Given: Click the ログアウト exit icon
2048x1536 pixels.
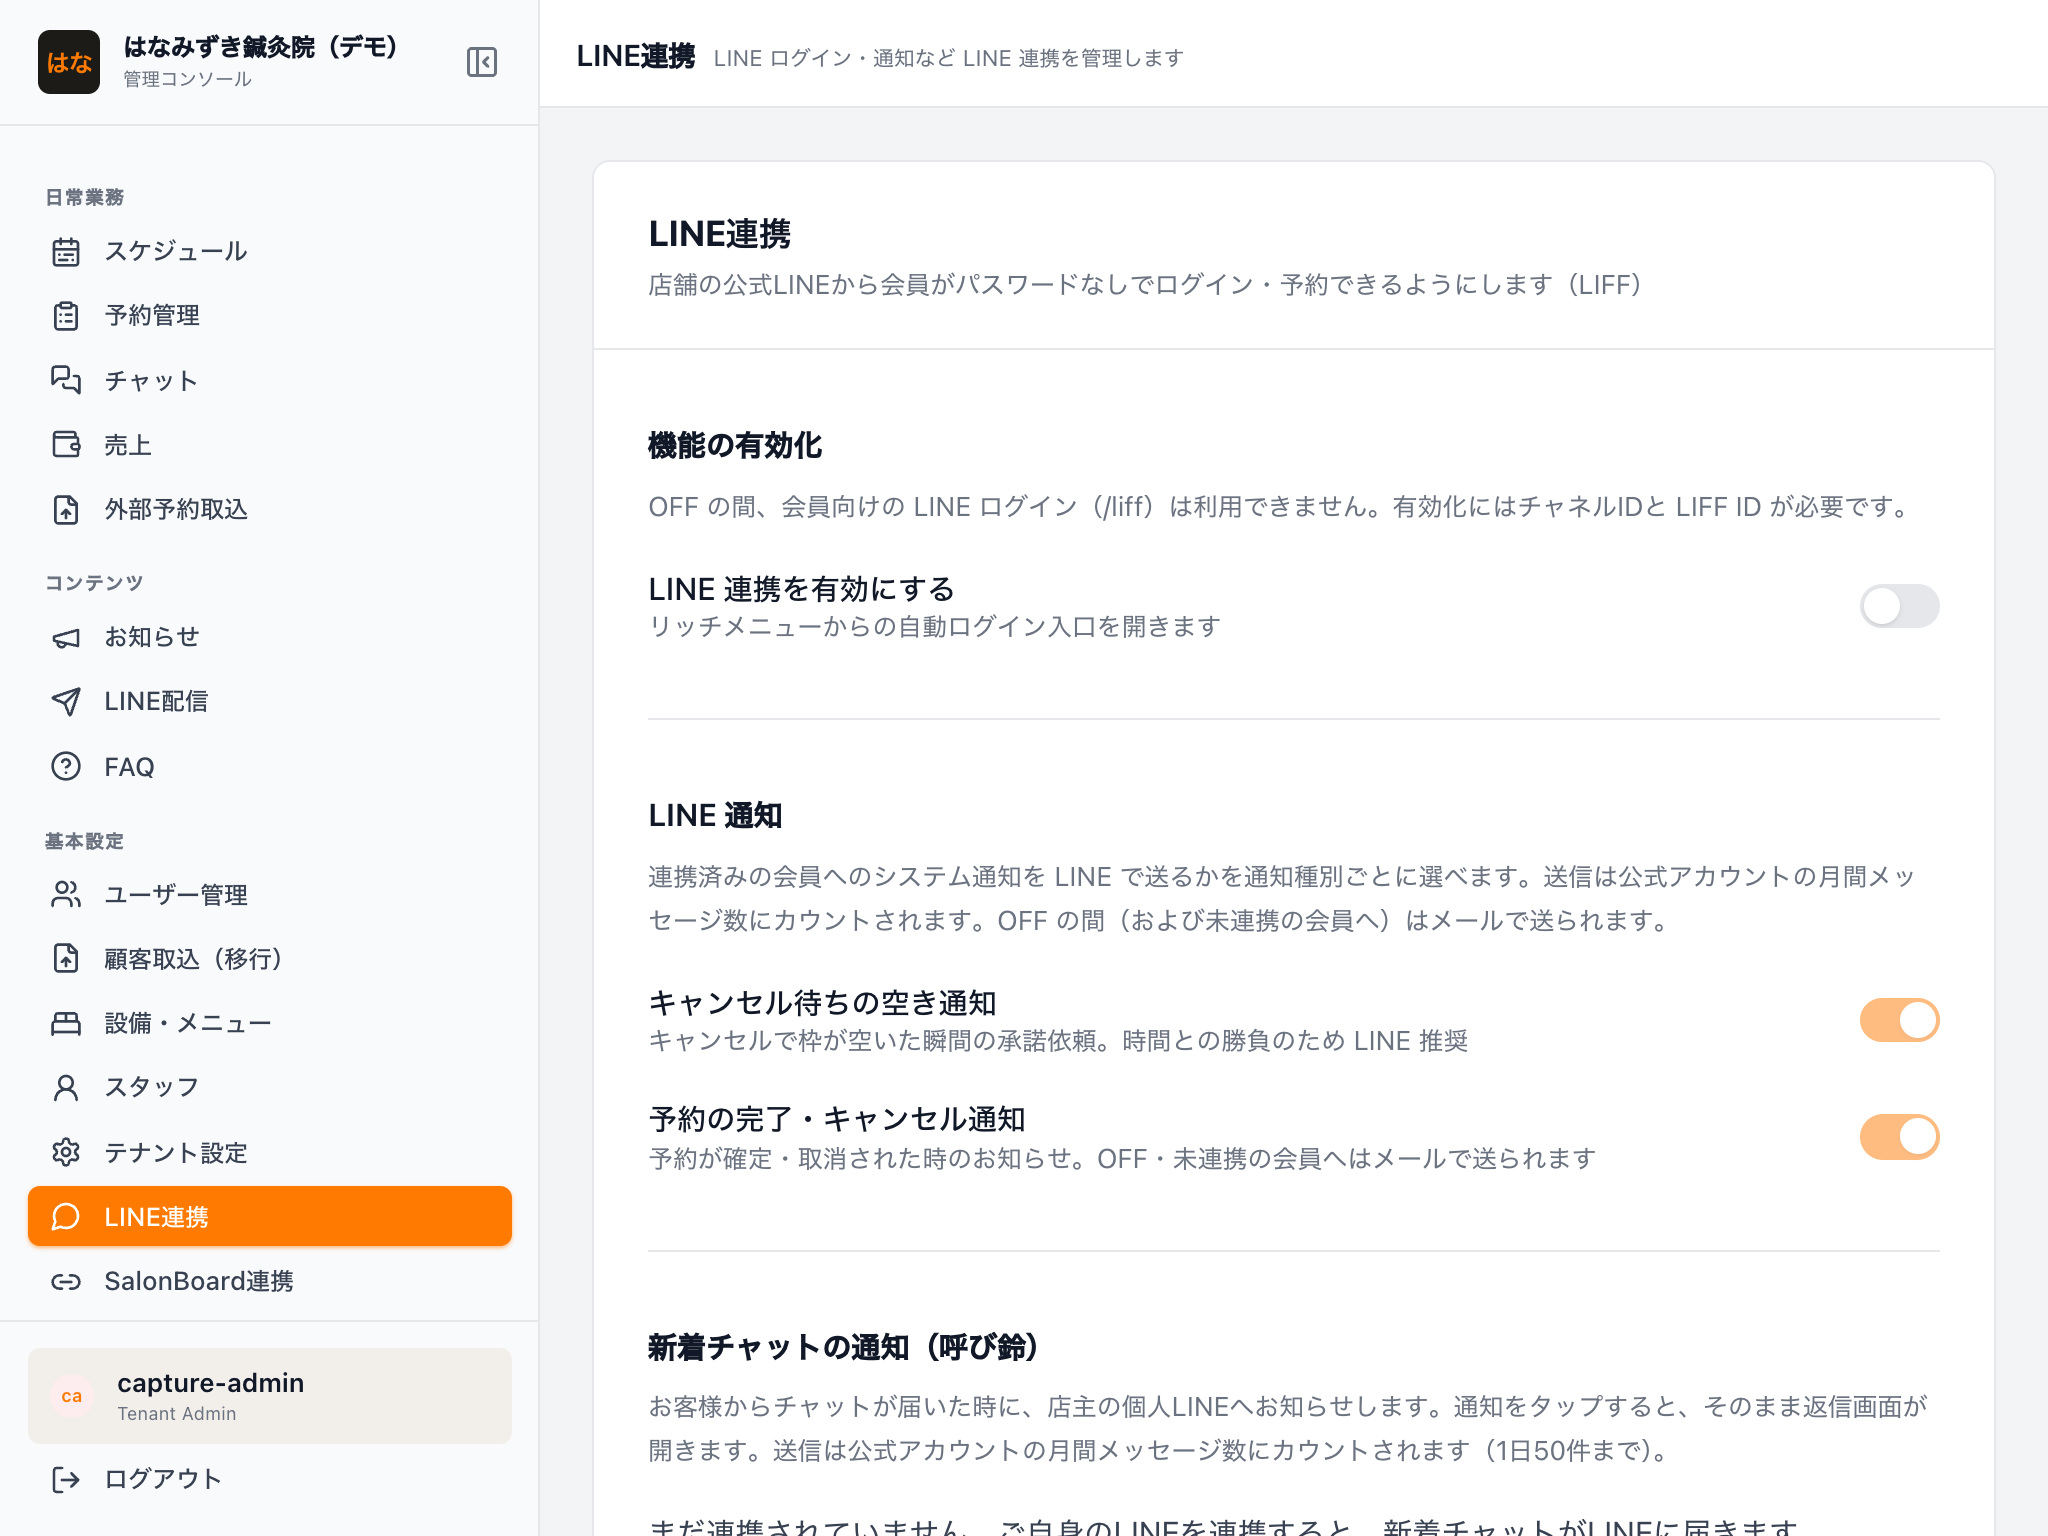Looking at the screenshot, I should pyautogui.click(x=66, y=1479).
